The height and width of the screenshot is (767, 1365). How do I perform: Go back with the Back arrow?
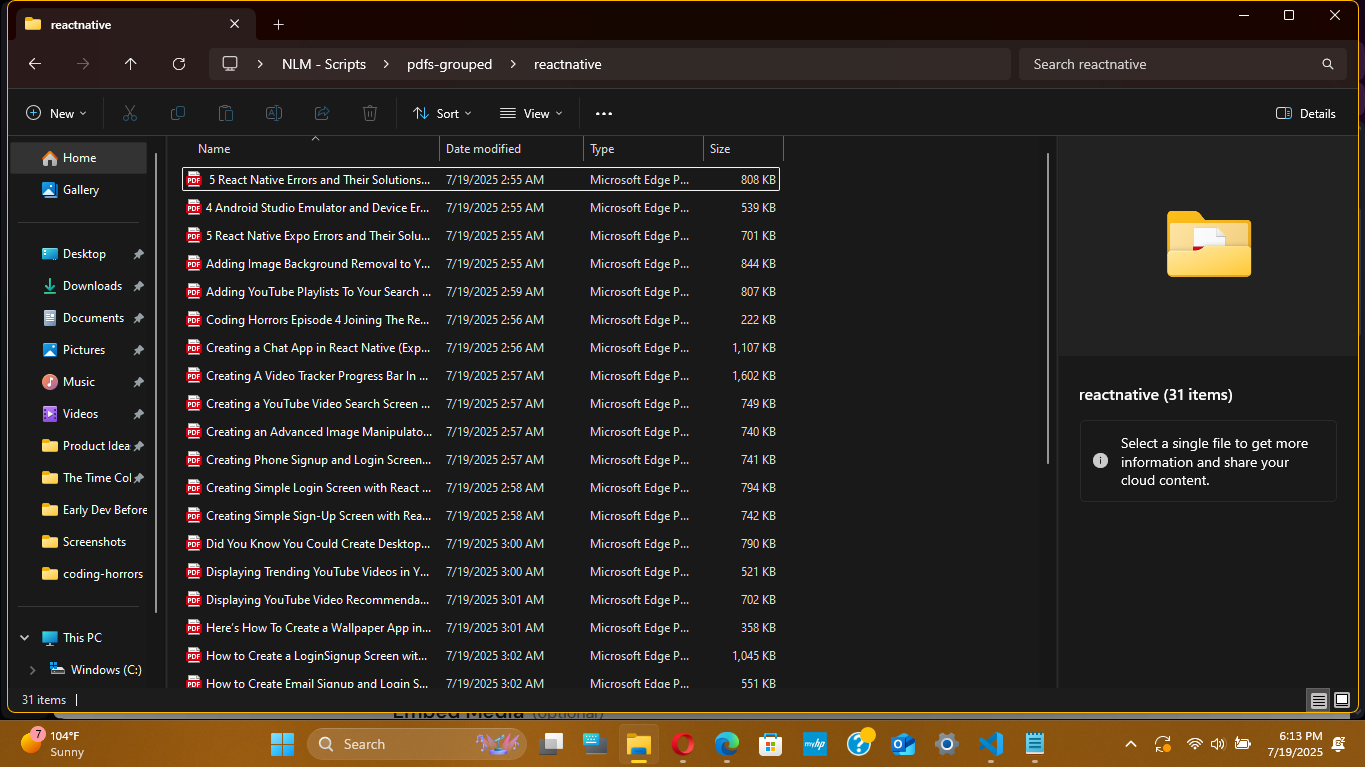[x=35, y=64]
